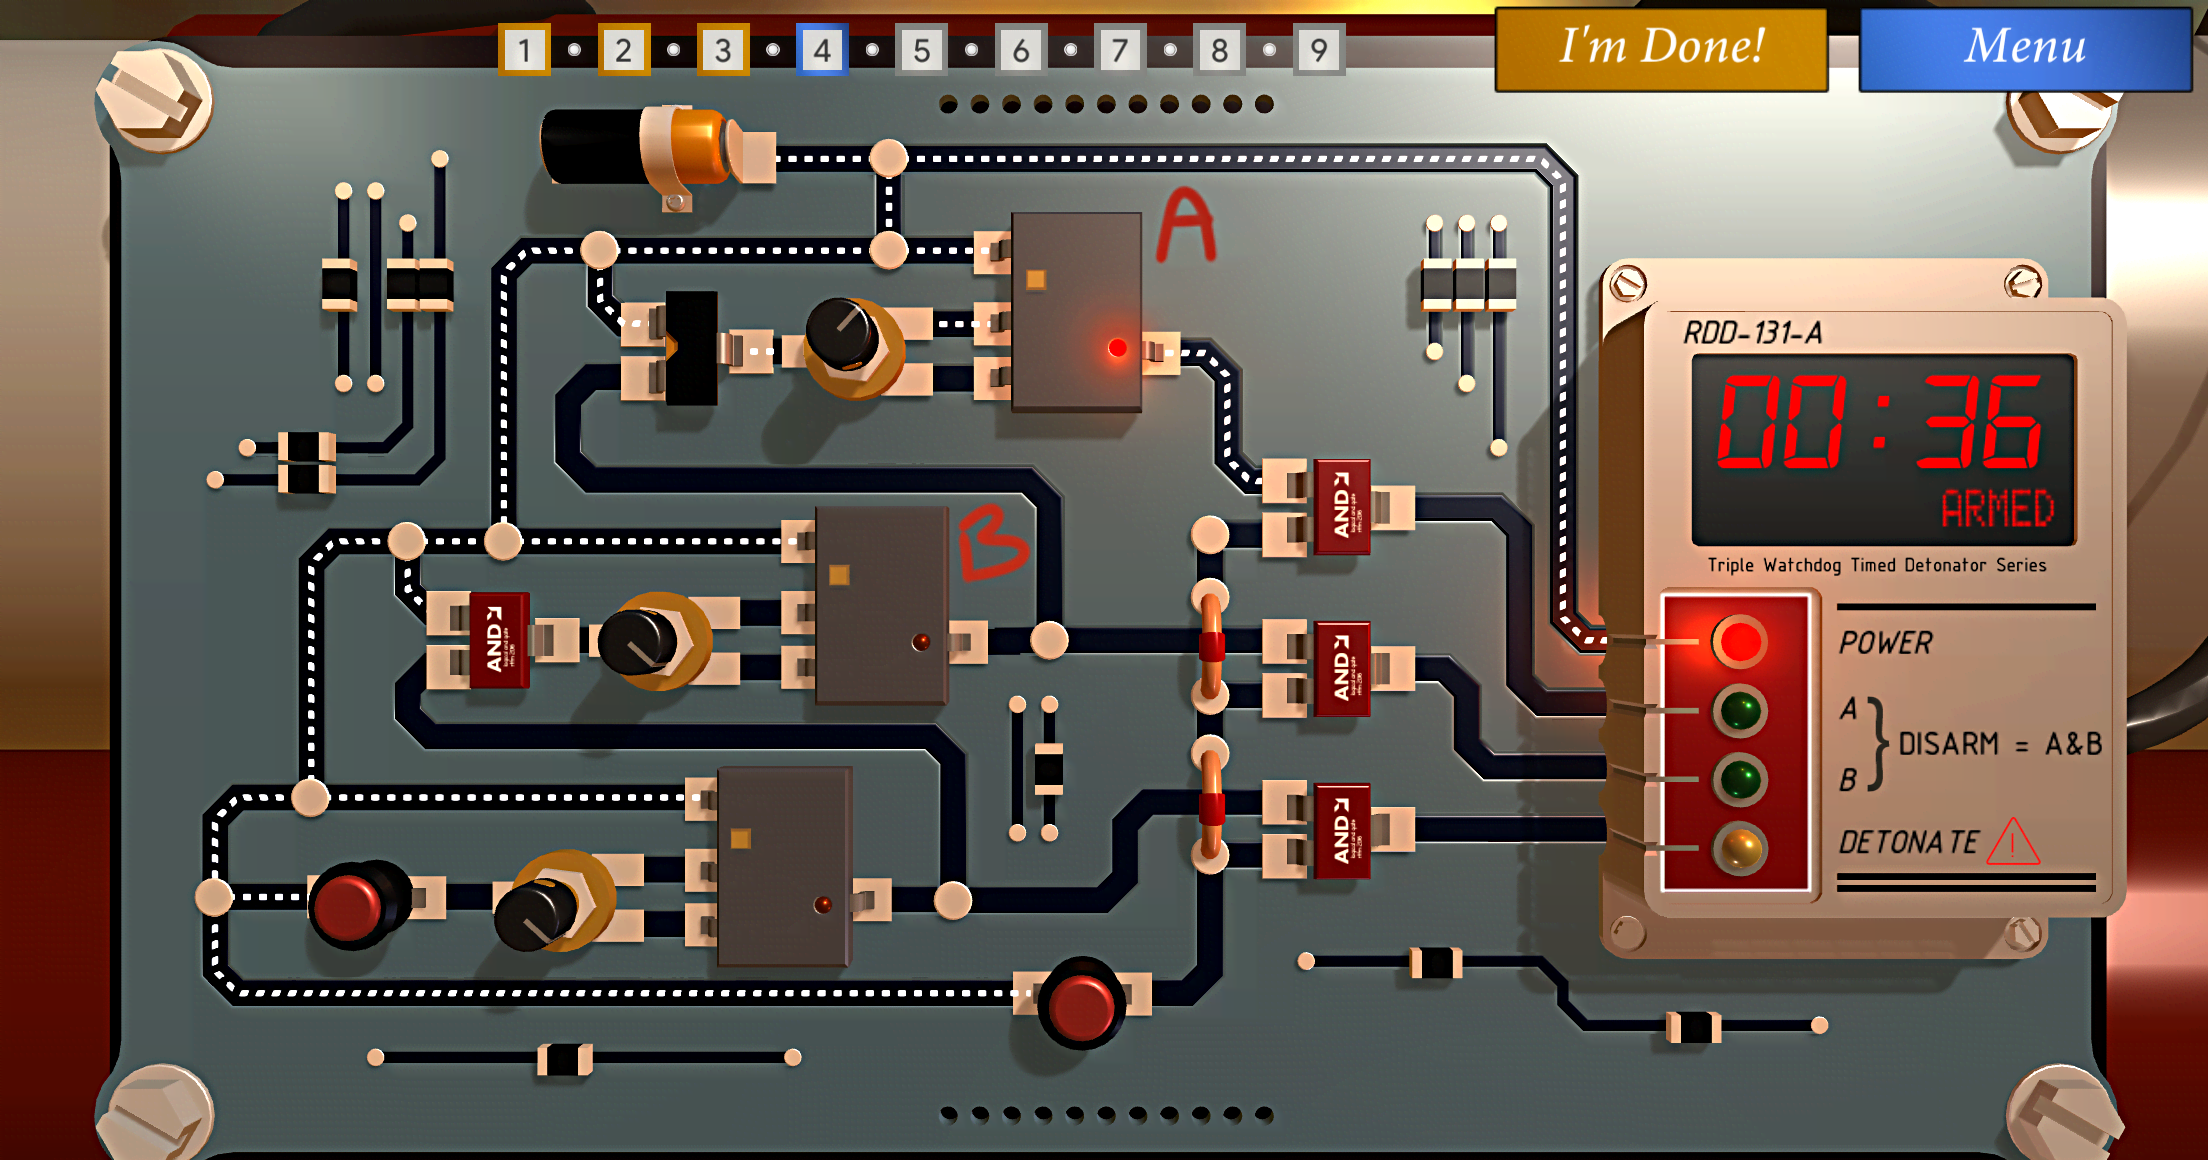Click the red POWER indicator light

(1740, 642)
